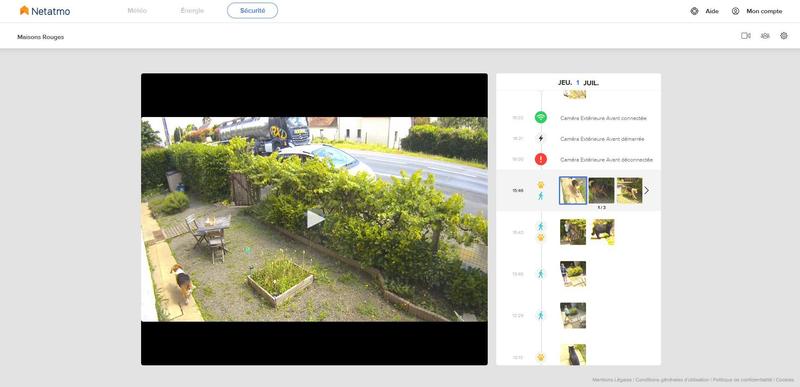The width and height of the screenshot is (800, 387).
Task: Play the video with the center play button
Action: 315,219
